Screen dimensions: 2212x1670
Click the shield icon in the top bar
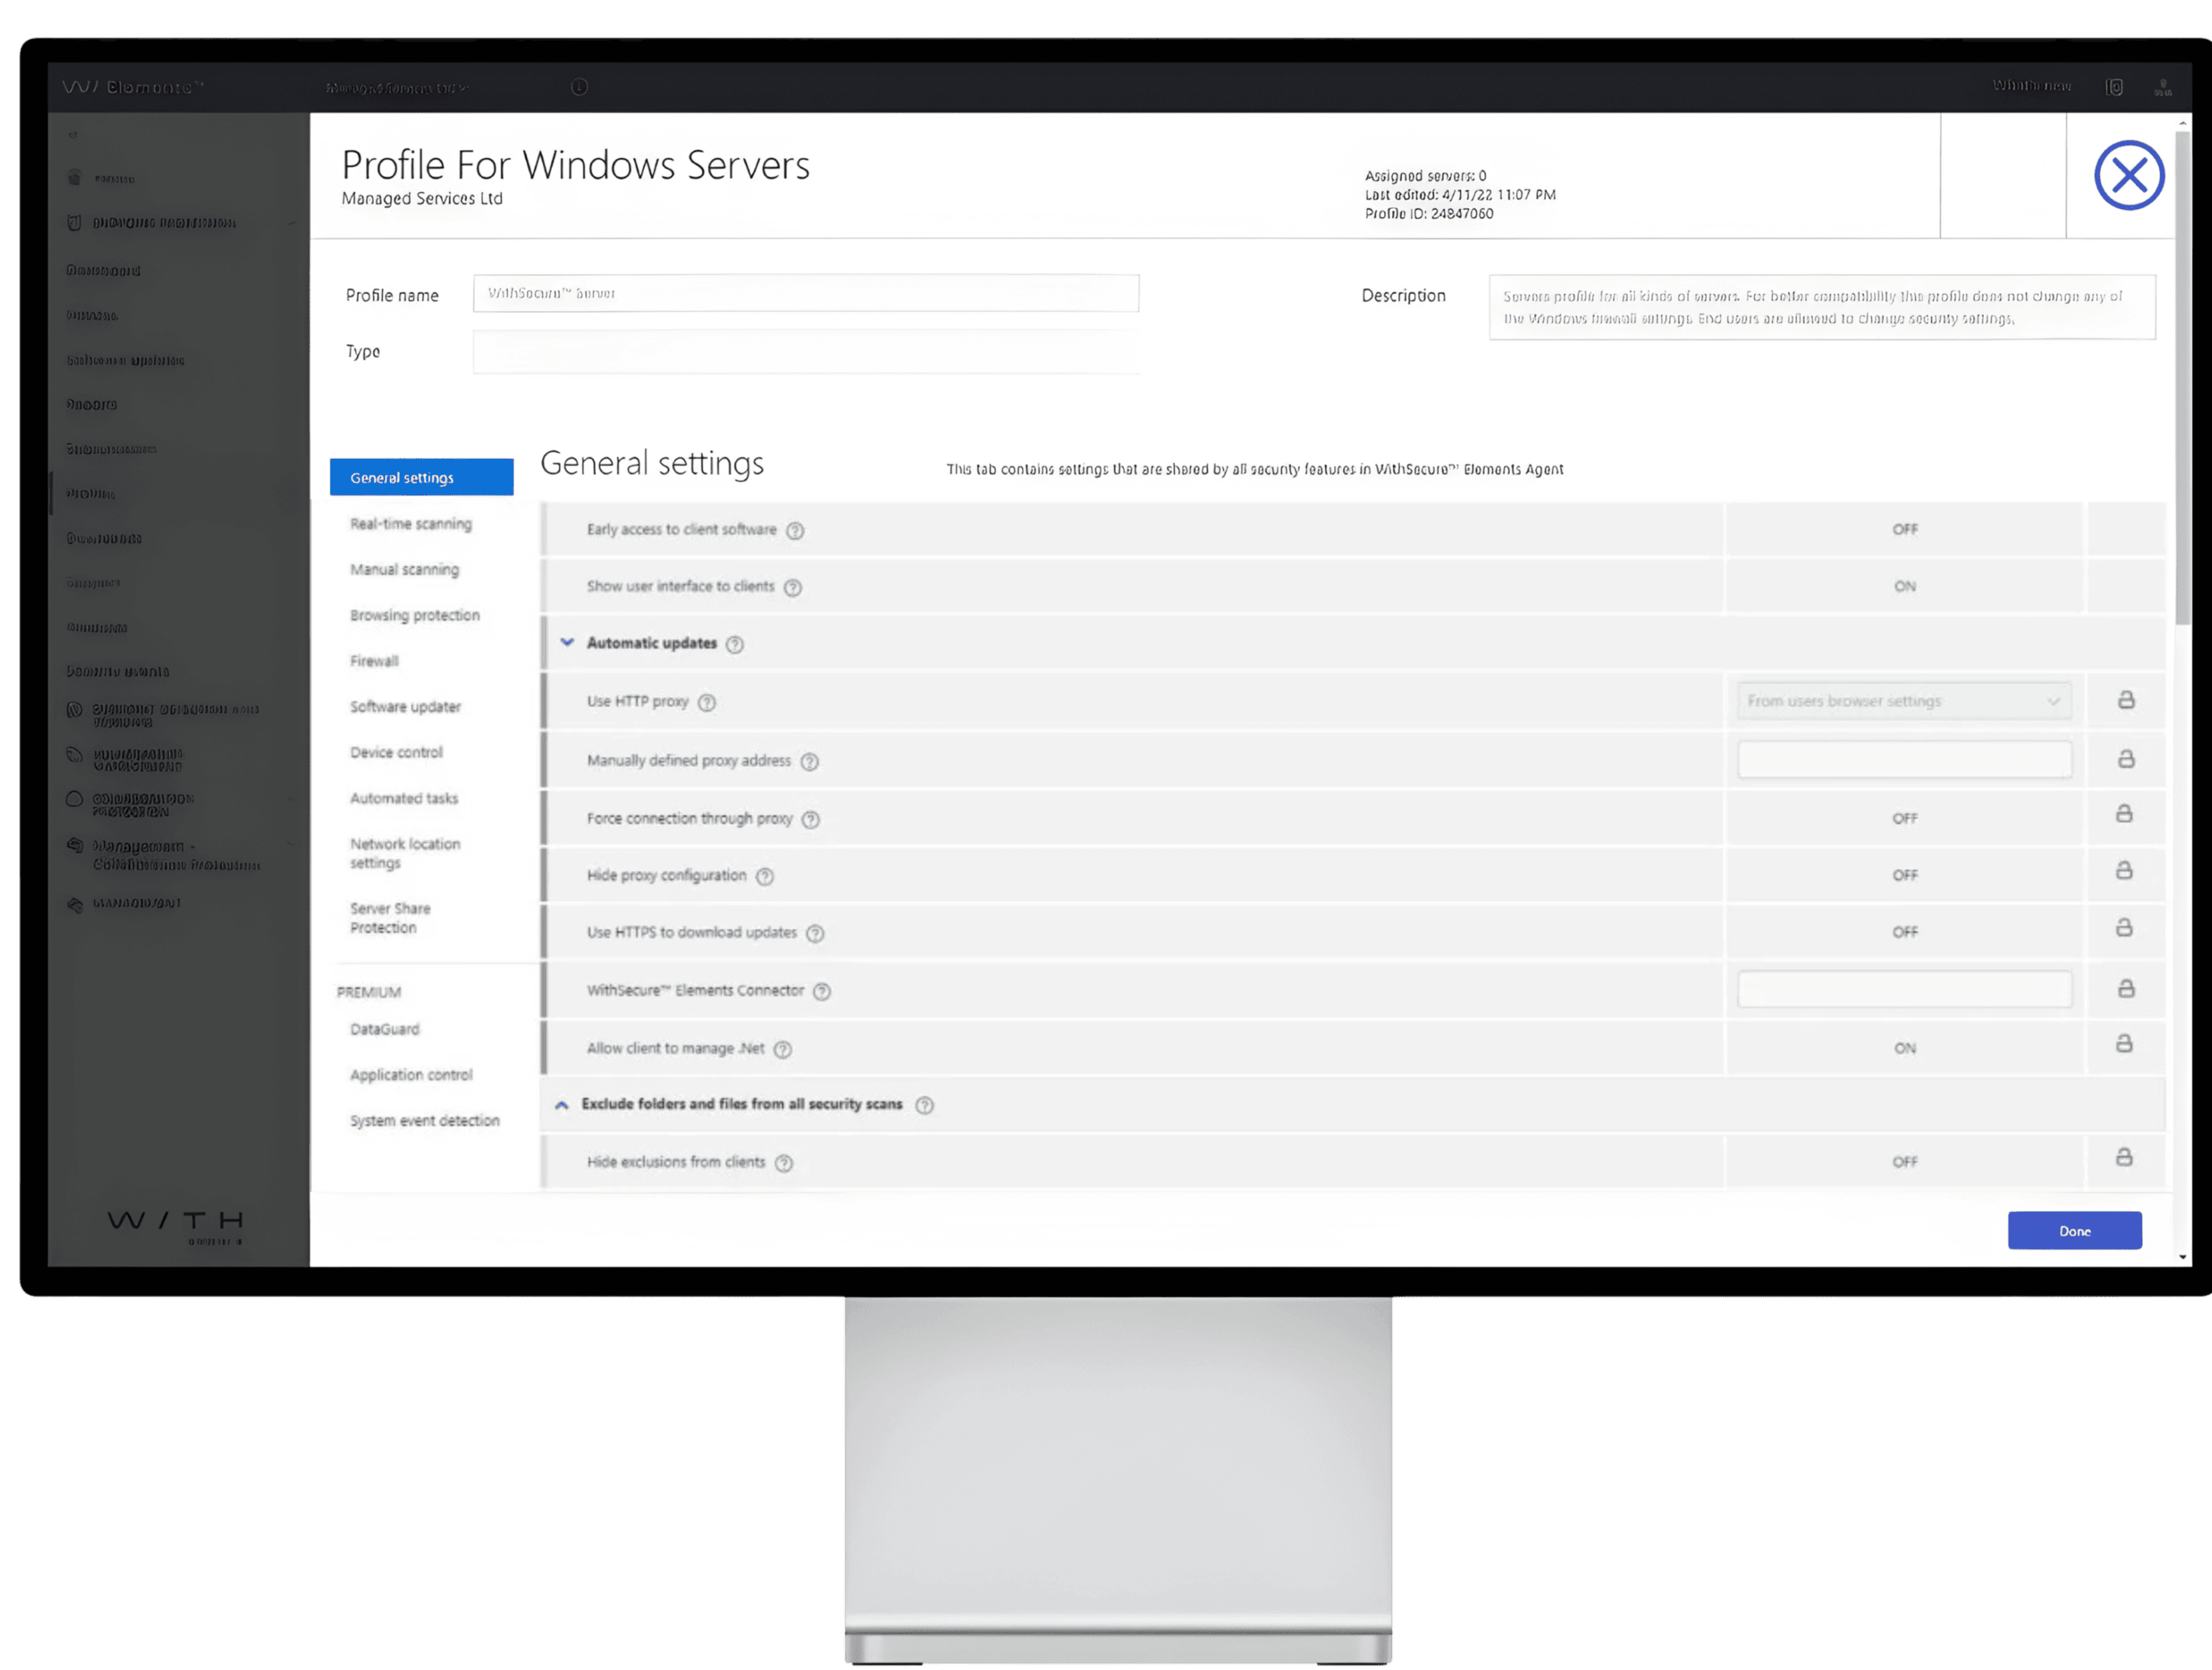[2116, 87]
